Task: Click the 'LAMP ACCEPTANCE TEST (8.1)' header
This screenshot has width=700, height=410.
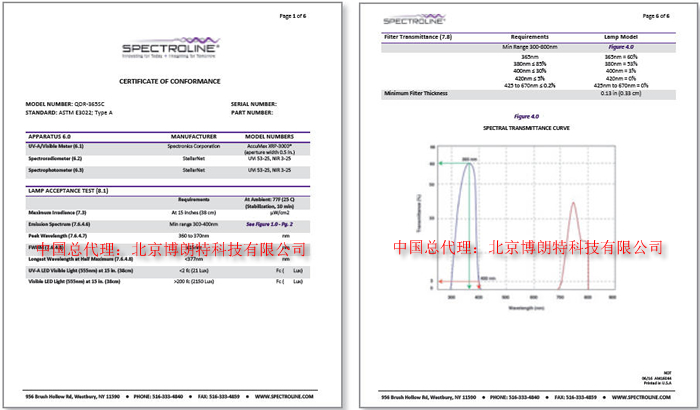Action: (68, 191)
